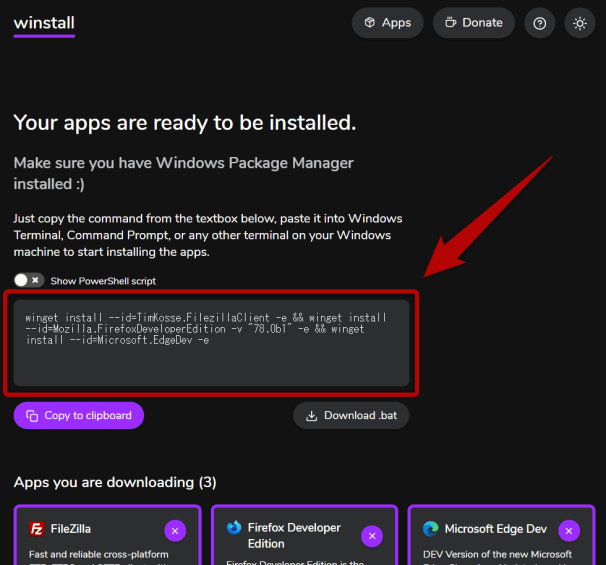Copy command with Copy to clipboard button
606x565 pixels.
[79, 415]
